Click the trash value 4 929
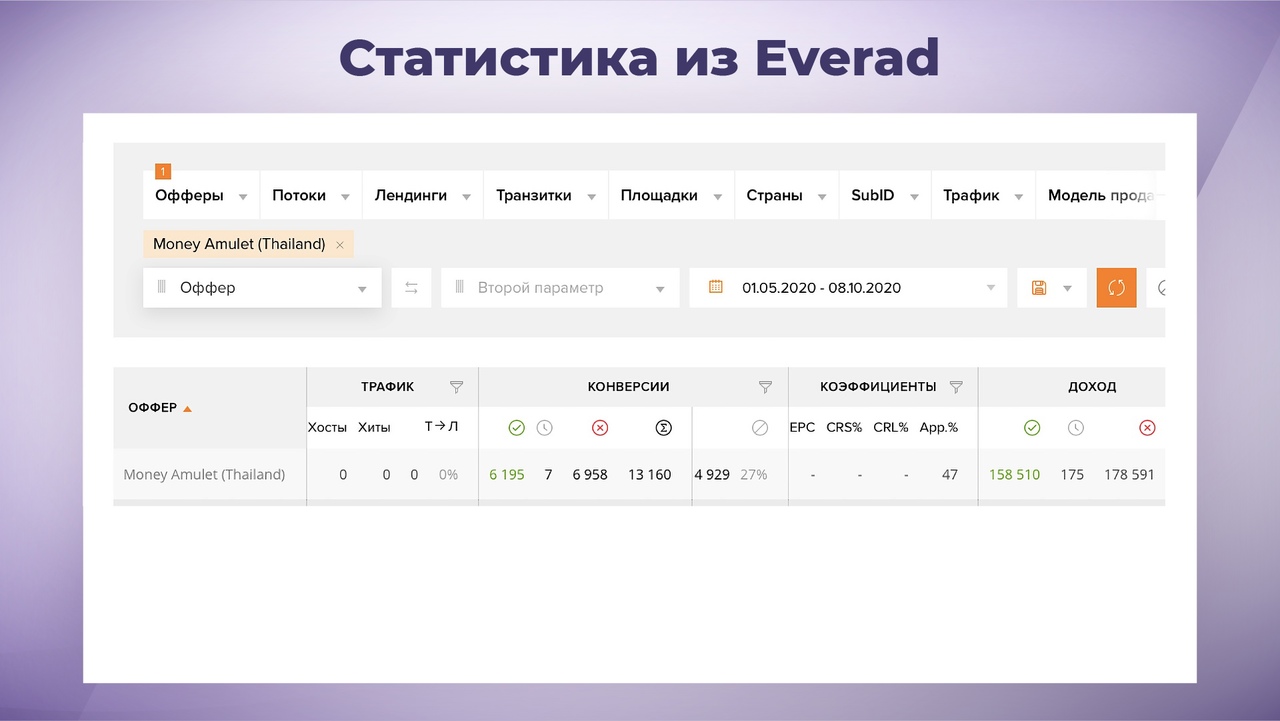1280x721 pixels. [712, 475]
